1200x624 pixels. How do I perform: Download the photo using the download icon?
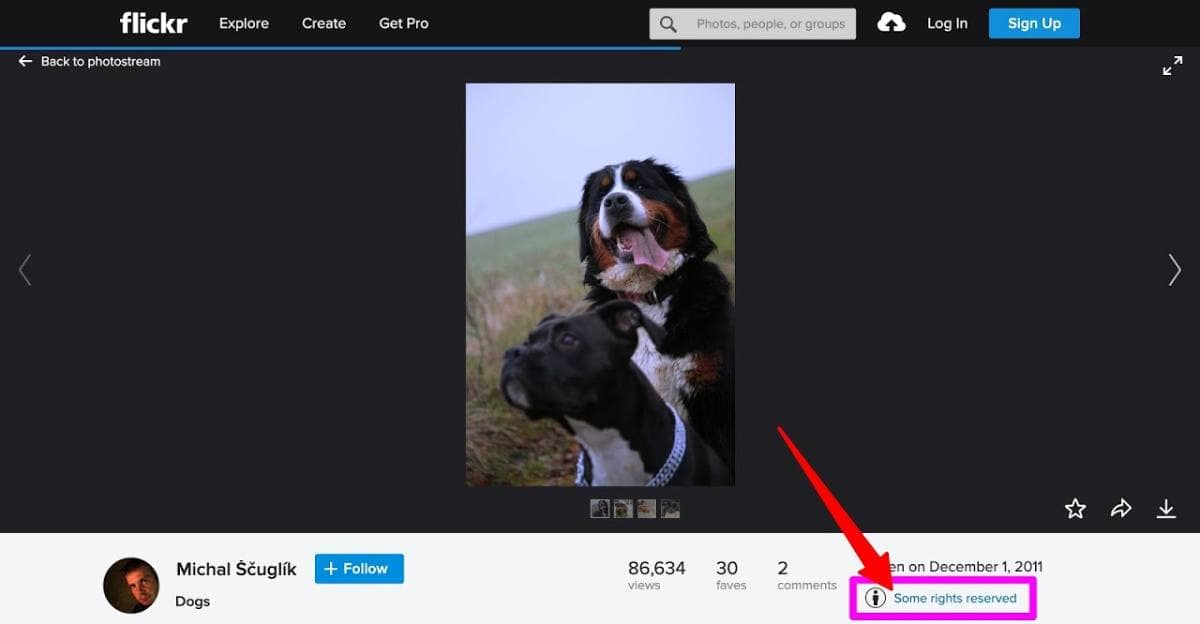pyautogui.click(x=1166, y=508)
